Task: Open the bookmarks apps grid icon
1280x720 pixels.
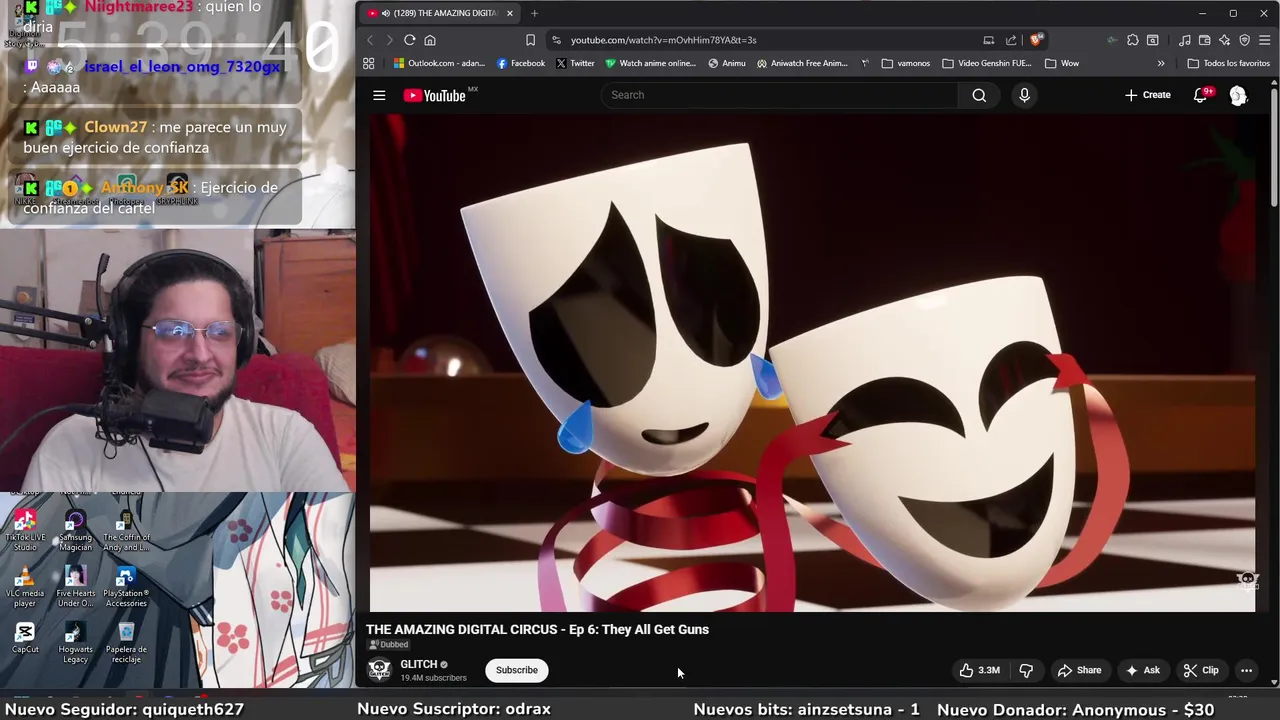Action: (x=368, y=63)
